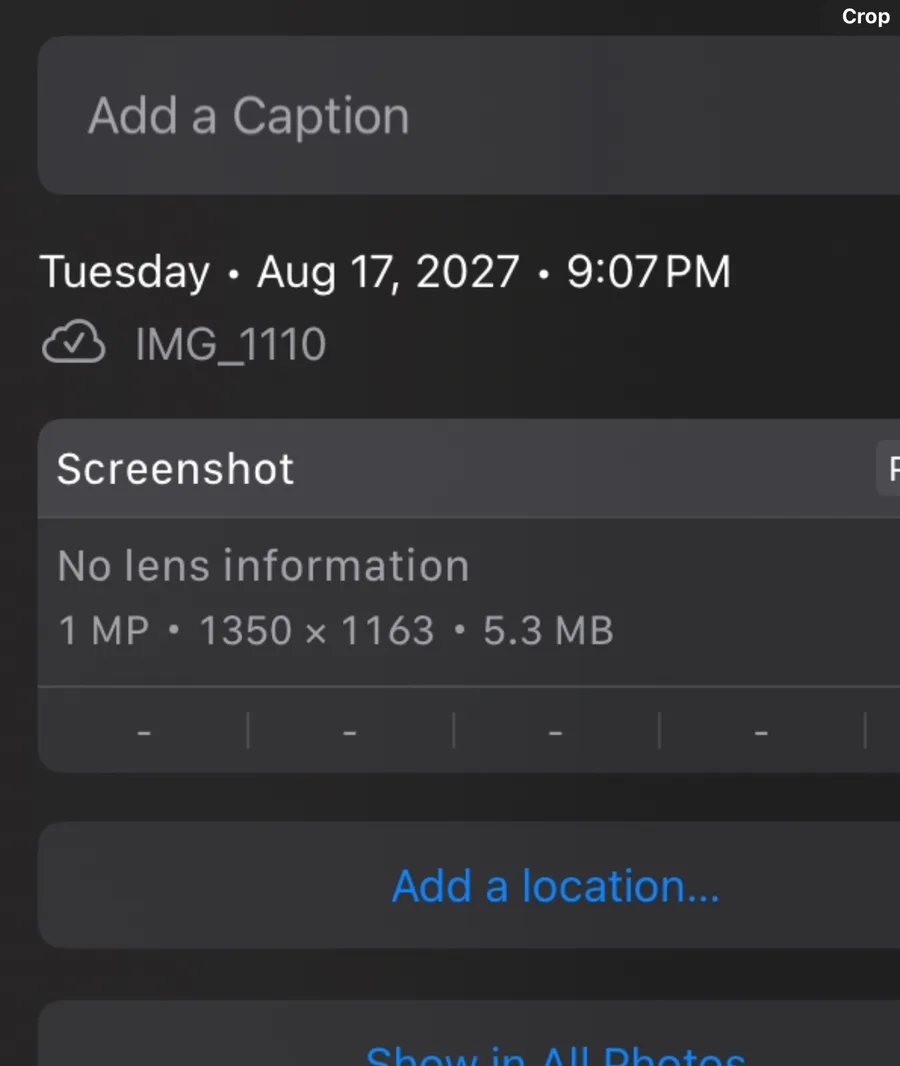Click the Add a location link
Image resolution: width=900 pixels, height=1066 pixels.
[555, 886]
